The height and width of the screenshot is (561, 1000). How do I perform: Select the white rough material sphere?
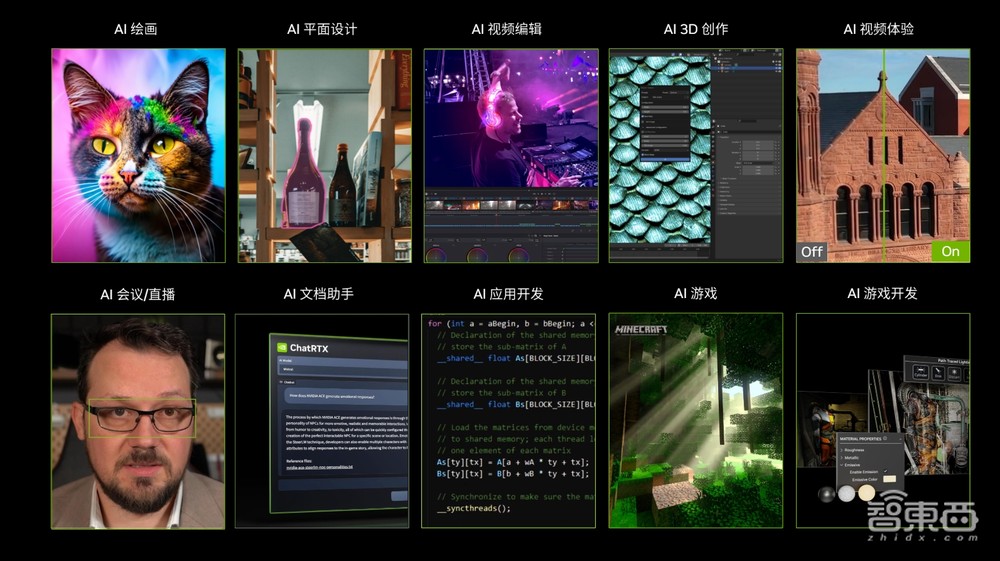pos(846,493)
